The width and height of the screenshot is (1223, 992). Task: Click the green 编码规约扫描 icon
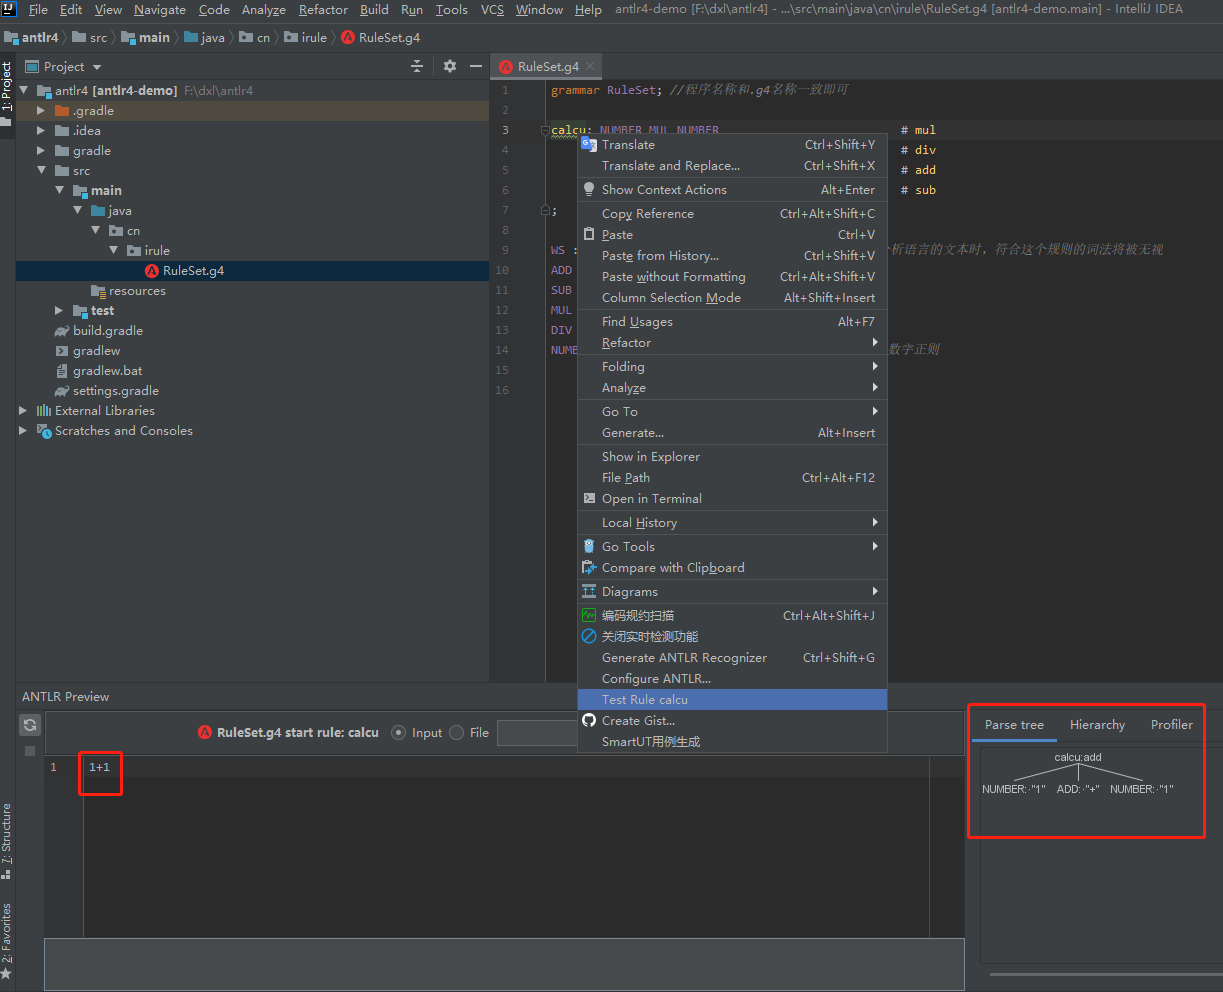(589, 615)
